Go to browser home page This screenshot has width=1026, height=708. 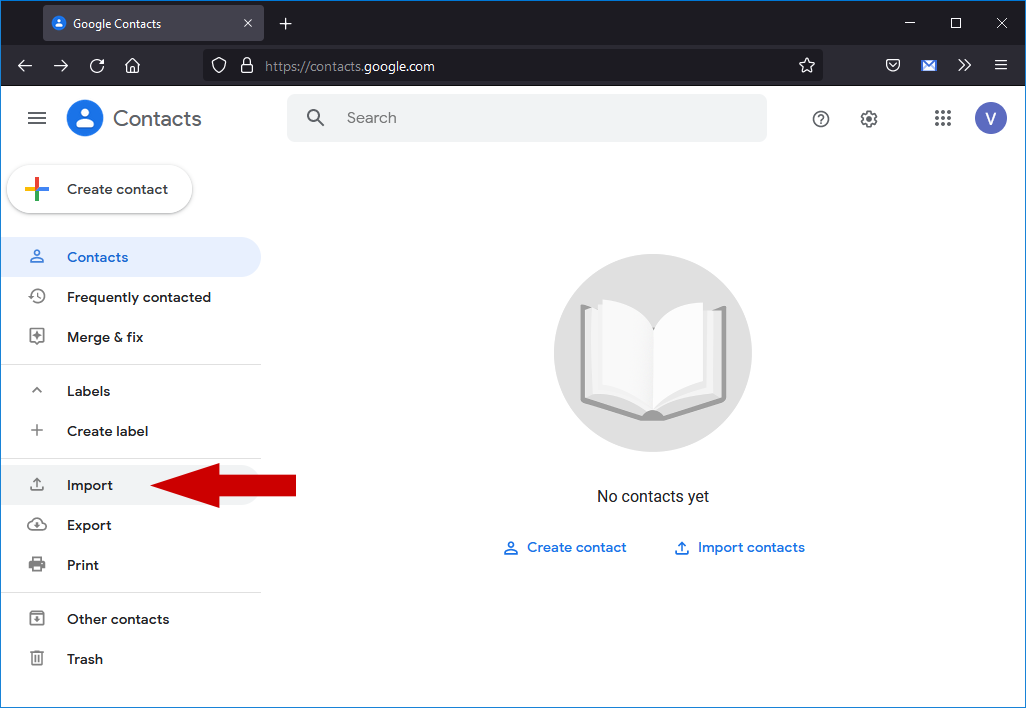click(x=132, y=65)
